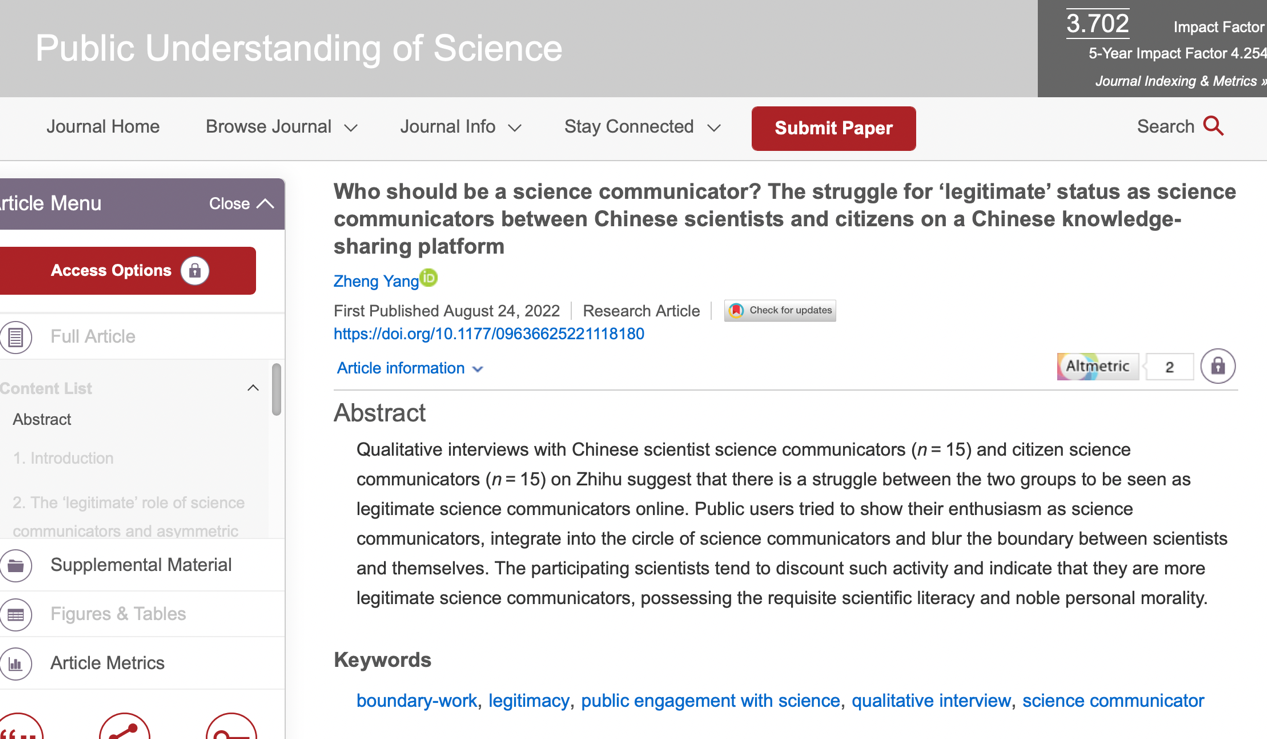Viewport: 1267px width, 739px height.
Task: Close the Article Menu panel
Action: click(x=241, y=204)
